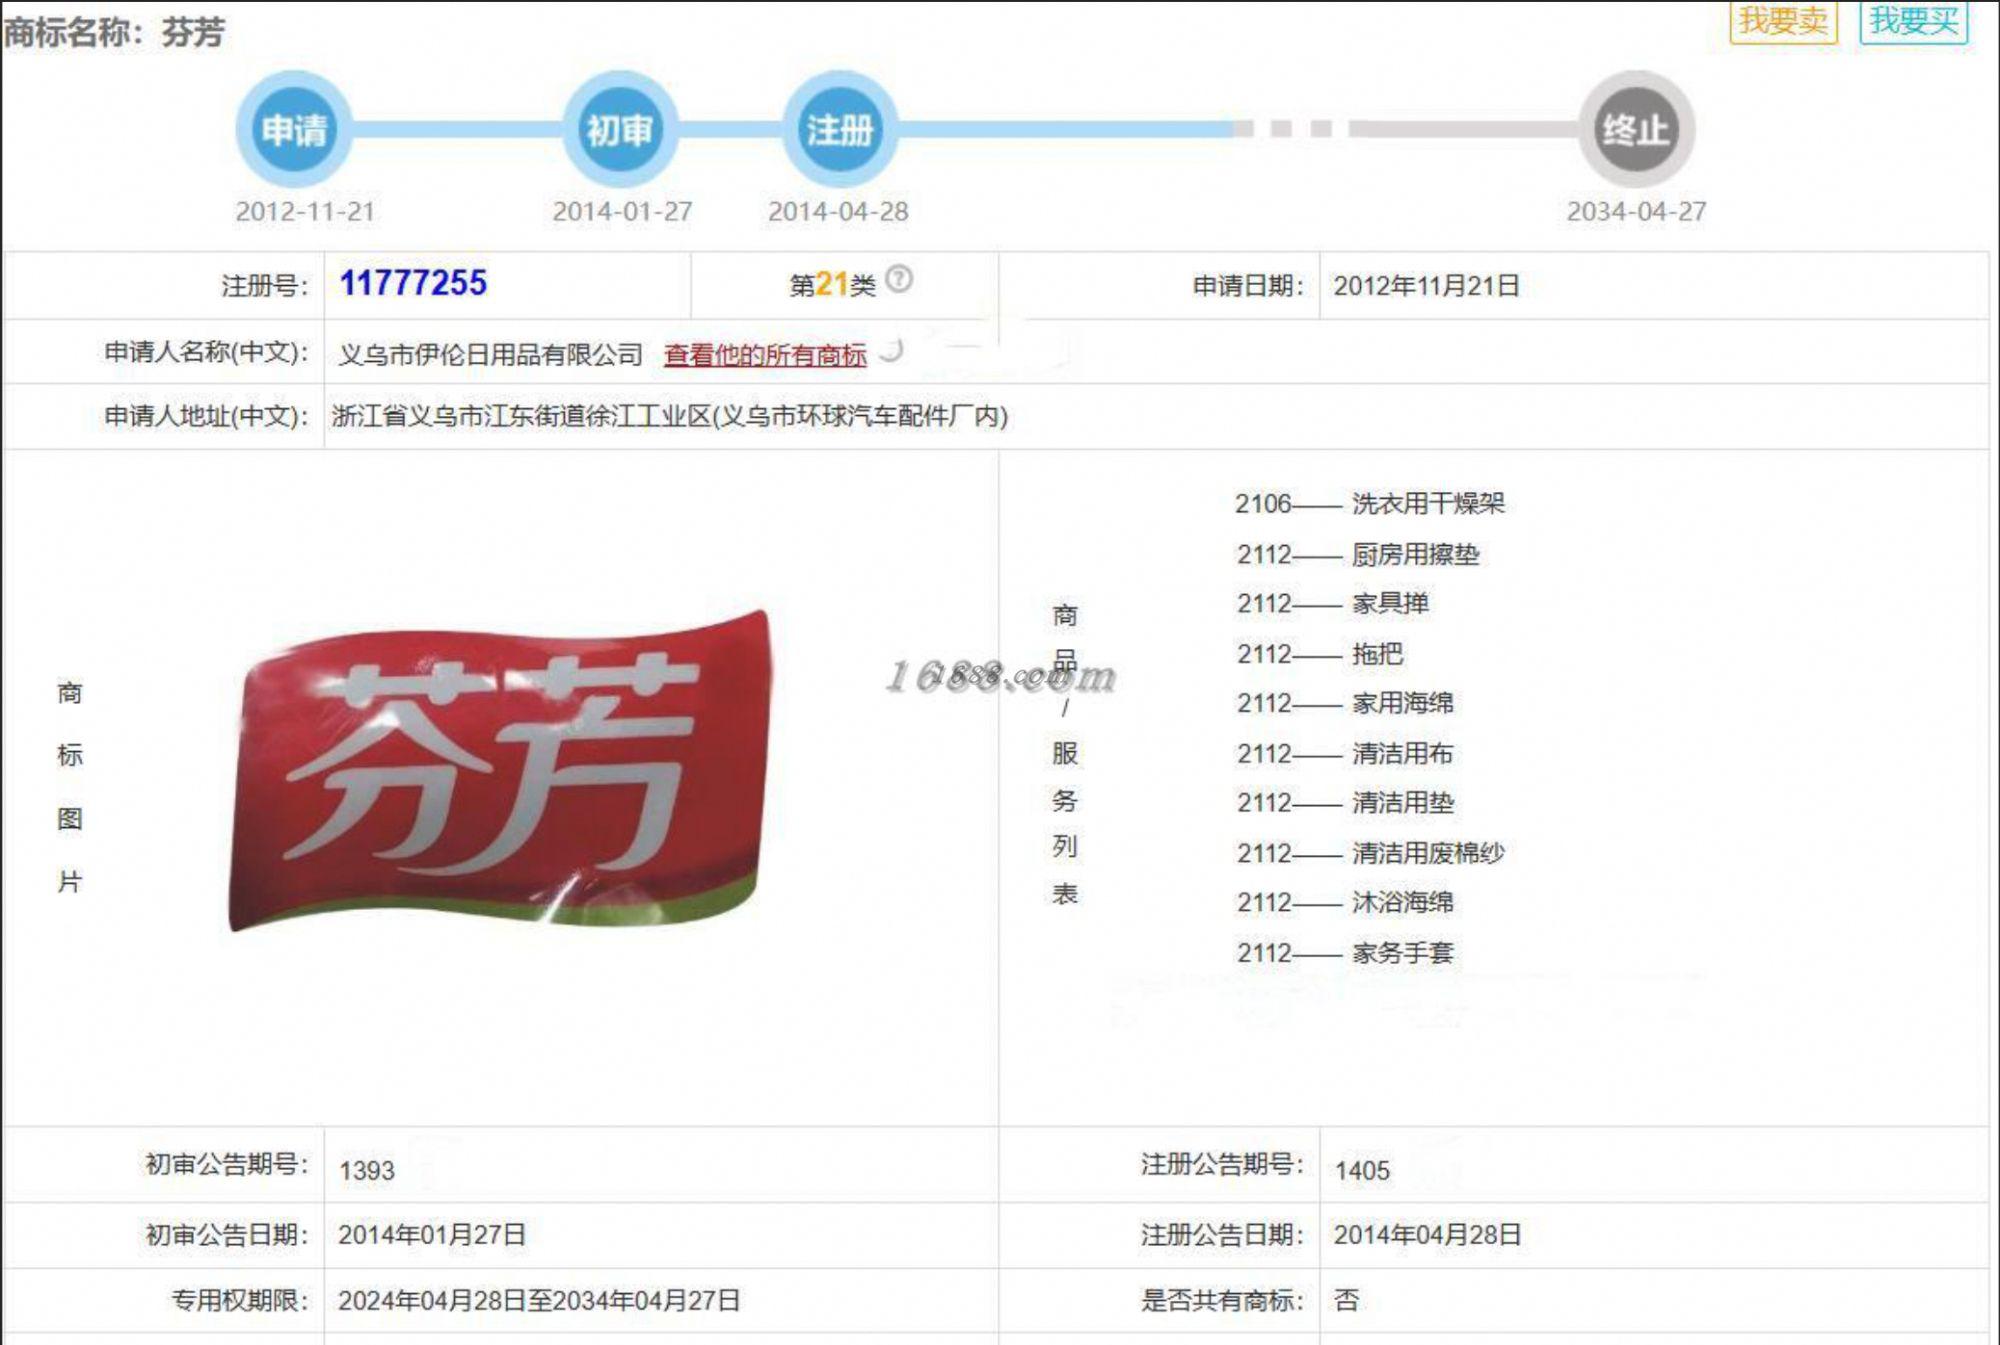Select the applicant address starting with 浙江省义乌市

point(670,416)
